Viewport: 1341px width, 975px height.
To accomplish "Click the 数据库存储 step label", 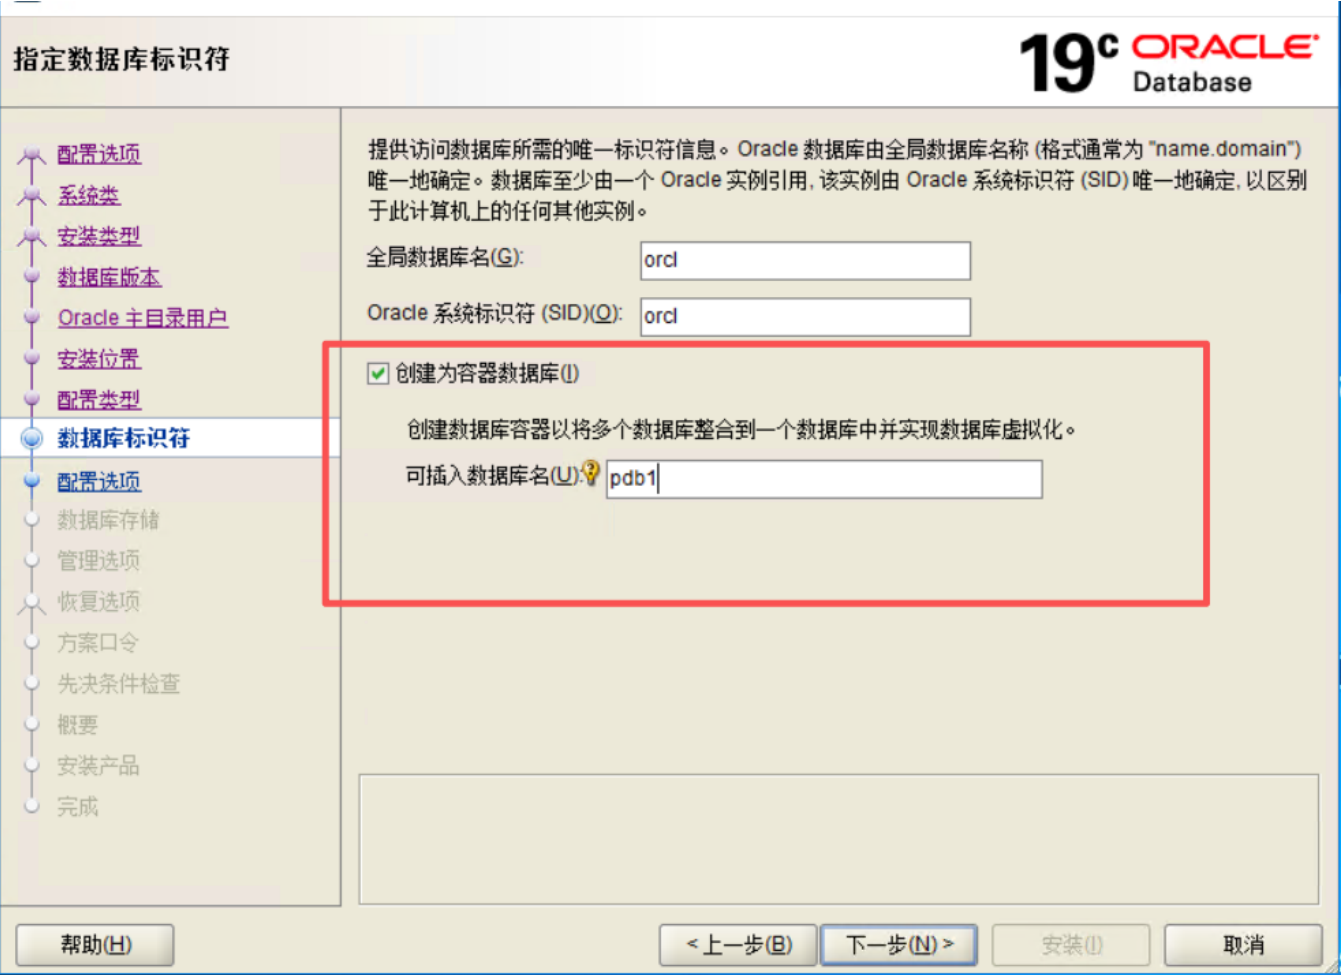I will click(x=108, y=520).
